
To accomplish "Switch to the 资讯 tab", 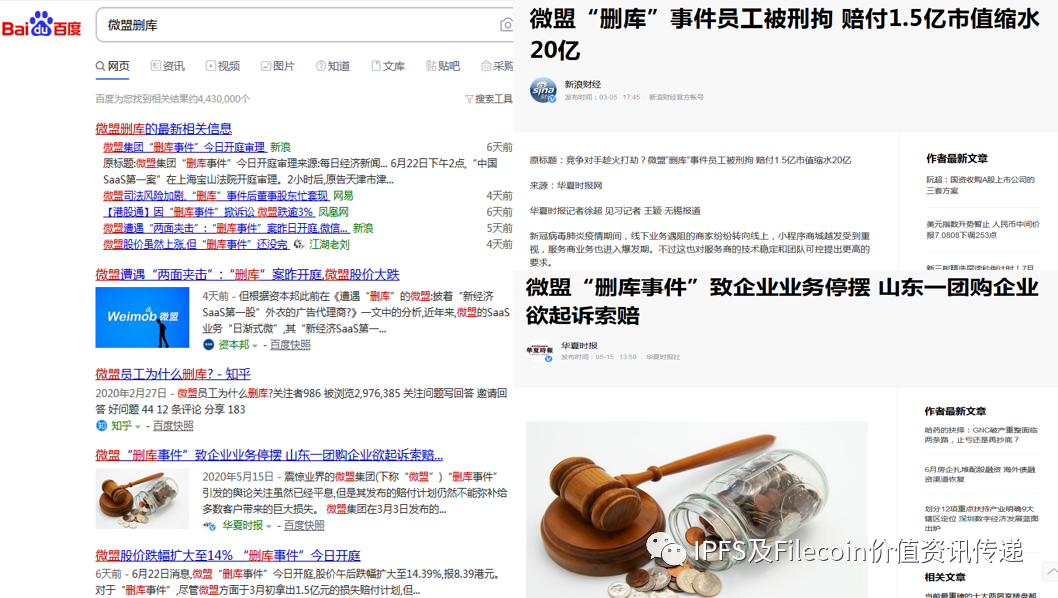I will click(x=168, y=66).
